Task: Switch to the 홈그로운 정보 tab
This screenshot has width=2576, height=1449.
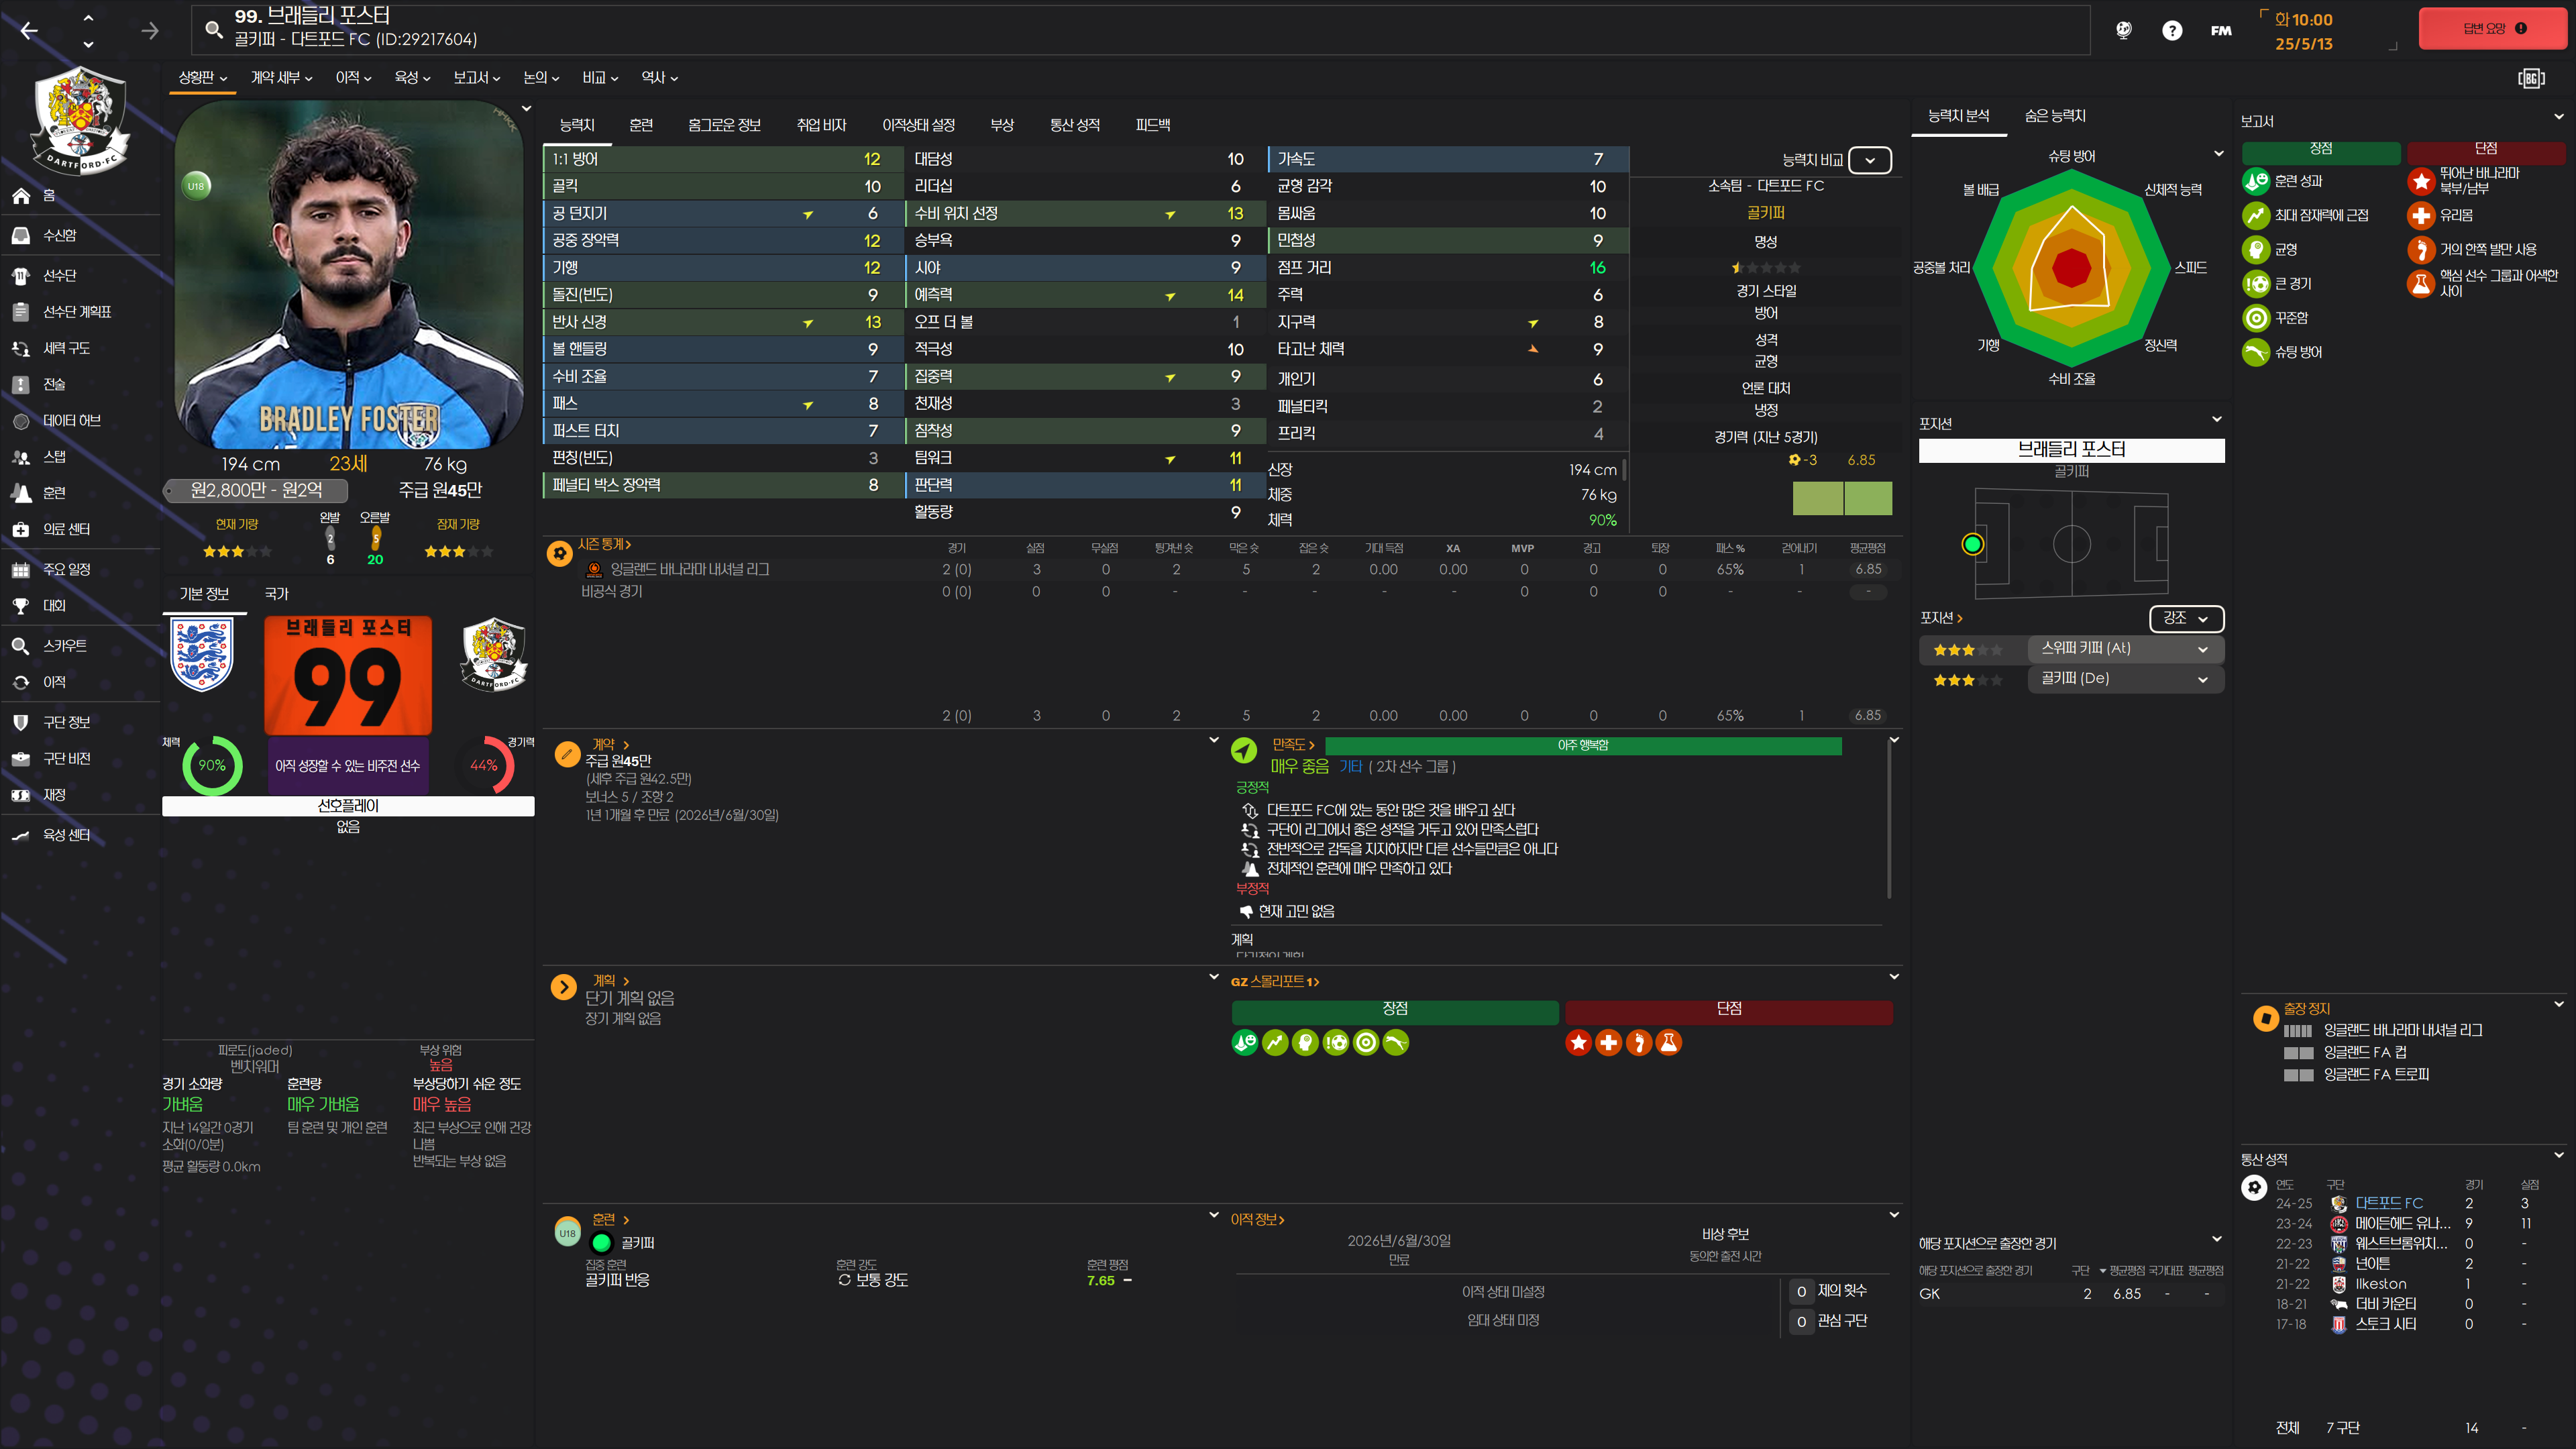Action: (x=724, y=125)
